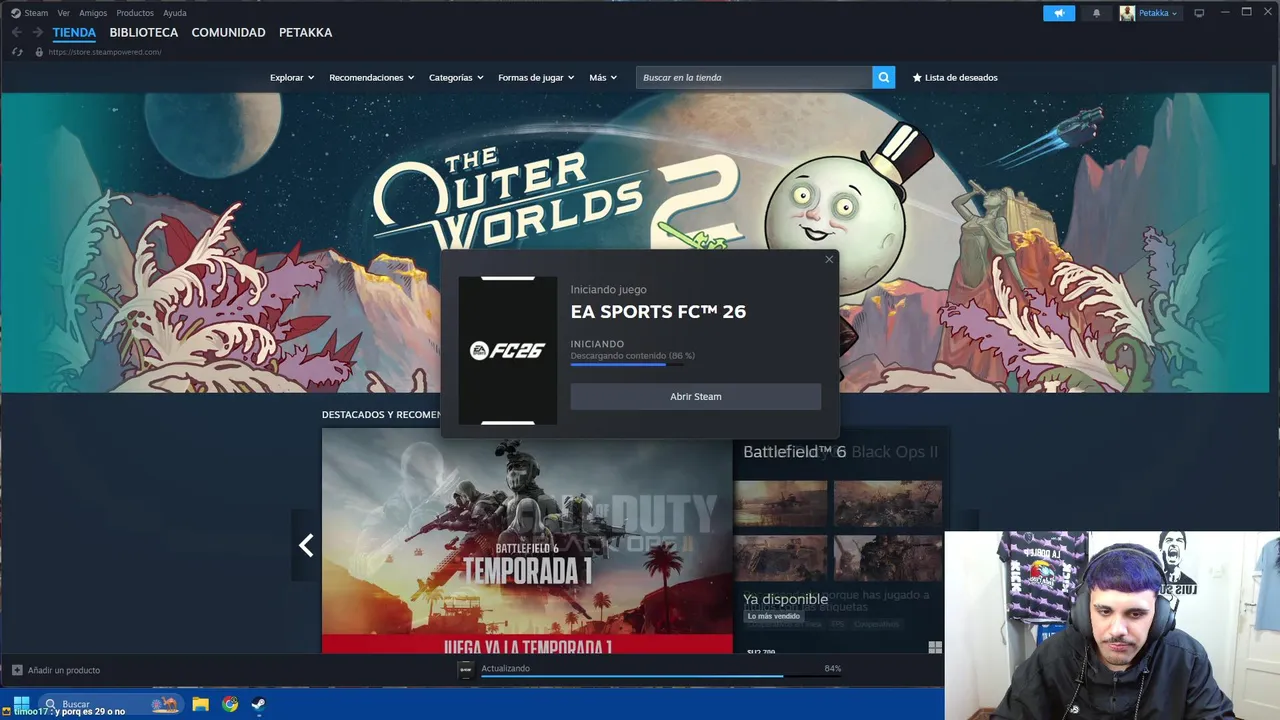Image resolution: width=1280 pixels, height=720 pixels.
Task: Click the lock icon beside the URL
Action: coord(39,52)
